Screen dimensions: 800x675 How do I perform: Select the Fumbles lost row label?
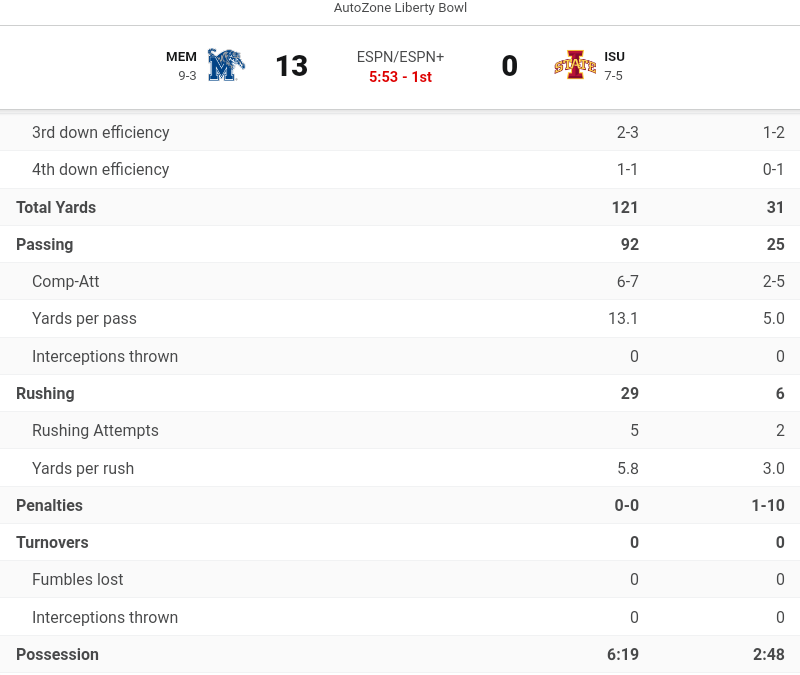point(77,580)
